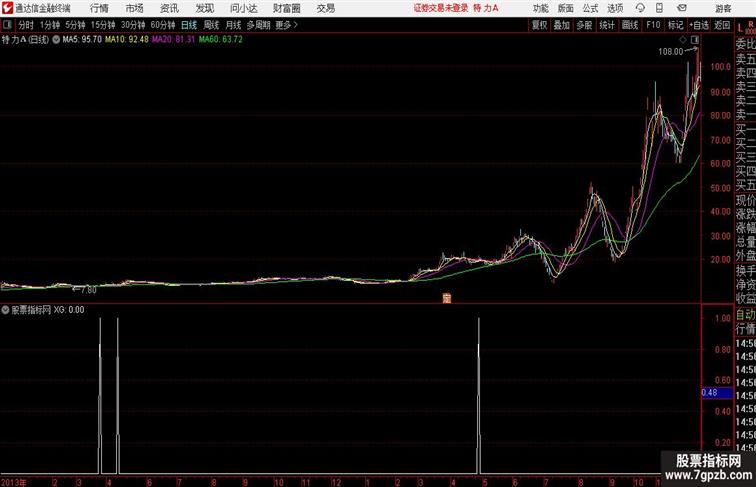Open the mobile phone icon
The image size is (756, 487).
[x=659, y=8]
